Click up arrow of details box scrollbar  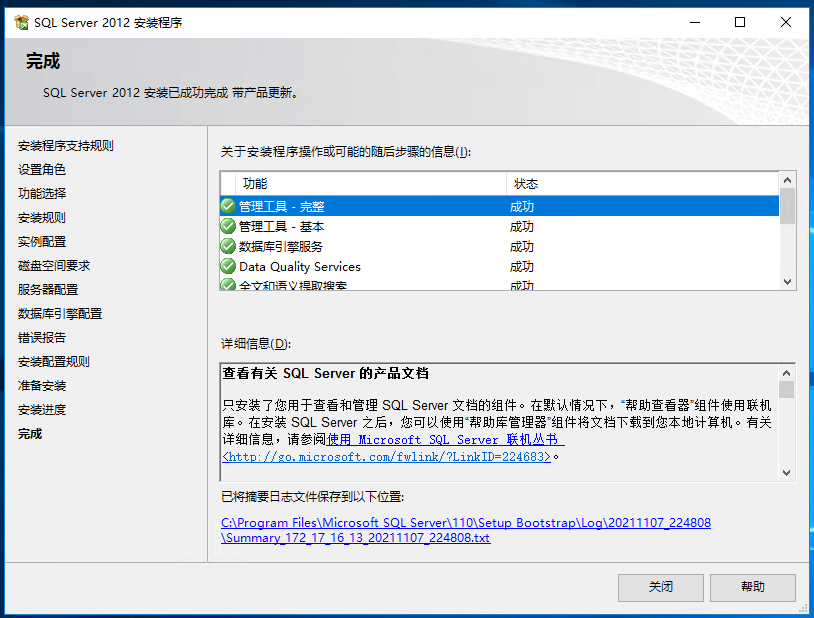(x=787, y=372)
